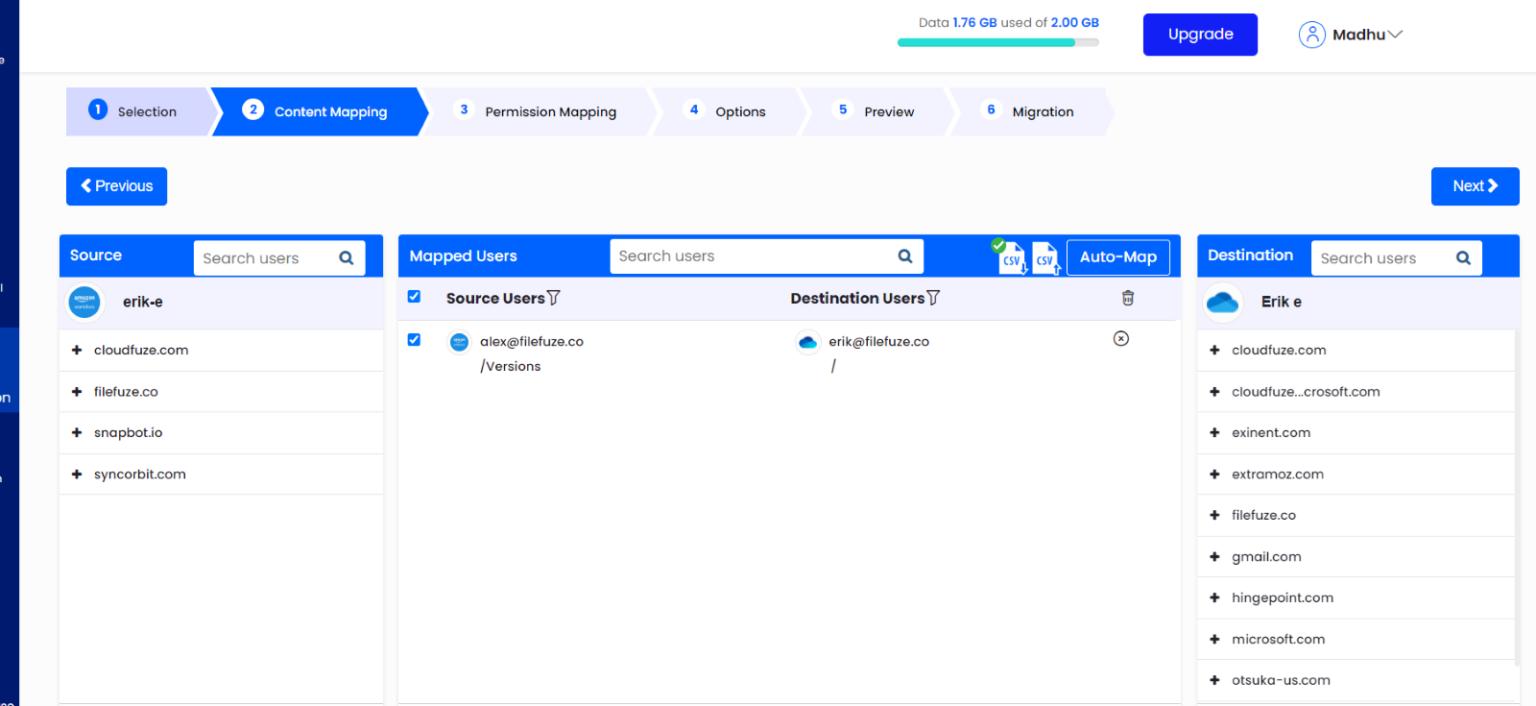Upload a CSV mapping file
Screen dimensions: 1536x706
click(1045, 258)
